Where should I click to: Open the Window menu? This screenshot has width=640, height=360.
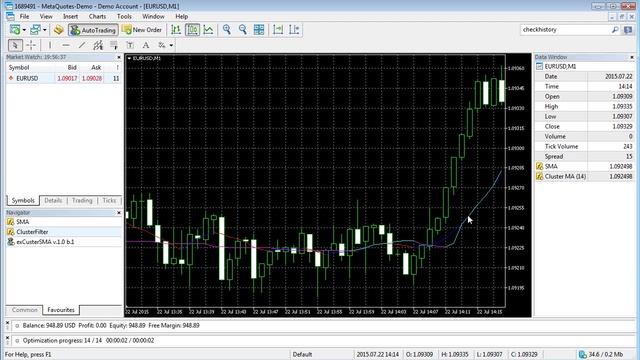click(x=153, y=16)
